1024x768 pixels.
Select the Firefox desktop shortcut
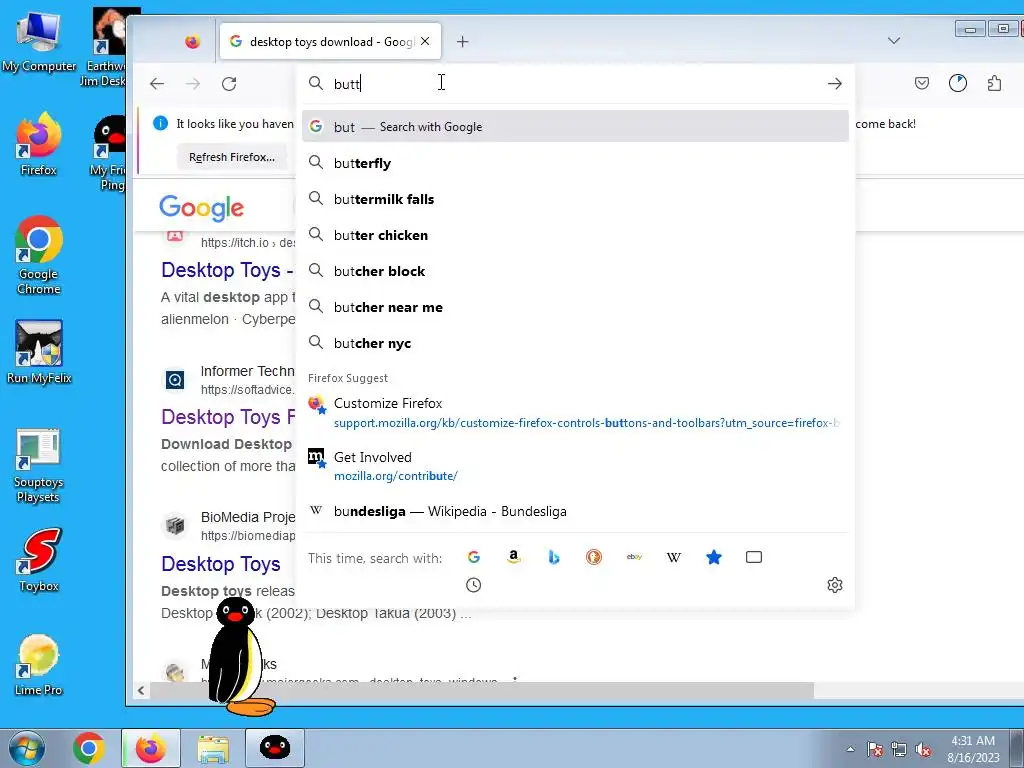click(x=39, y=144)
